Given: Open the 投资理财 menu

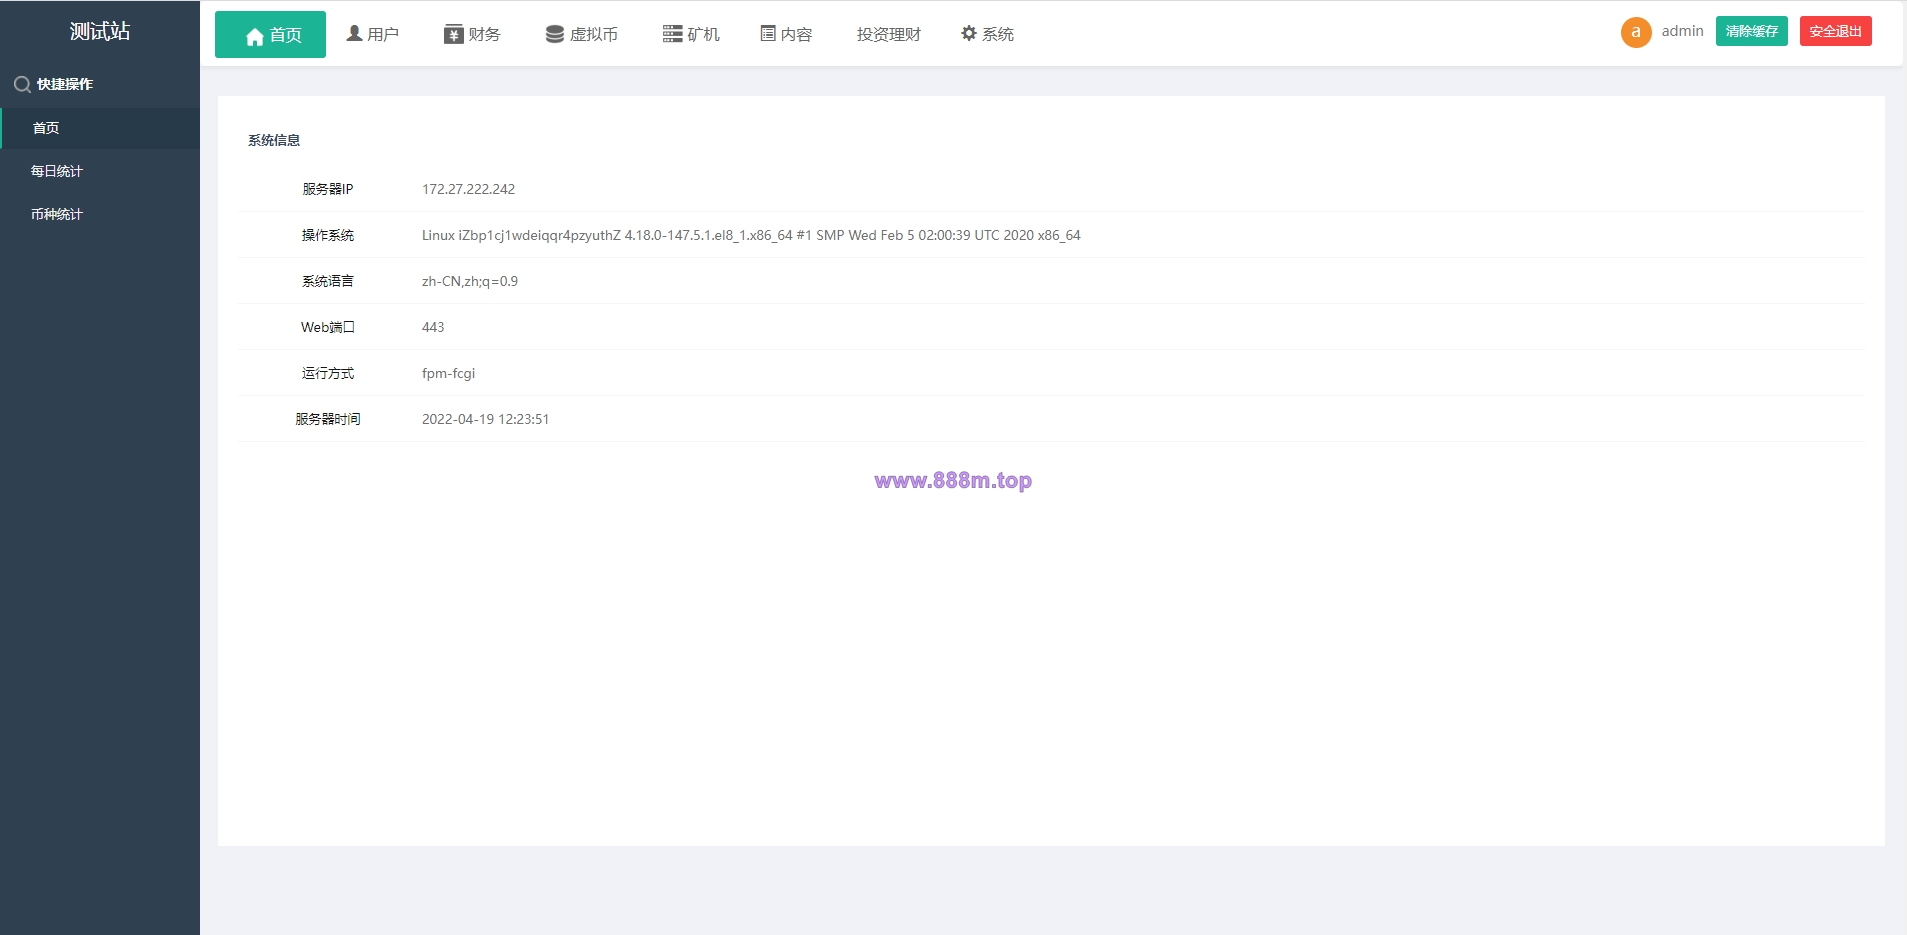Looking at the screenshot, I should coord(888,34).
